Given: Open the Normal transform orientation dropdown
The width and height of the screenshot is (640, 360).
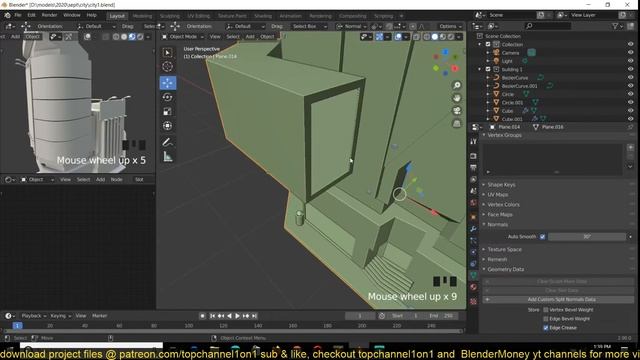Looking at the screenshot, I should [x=350, y=27].
